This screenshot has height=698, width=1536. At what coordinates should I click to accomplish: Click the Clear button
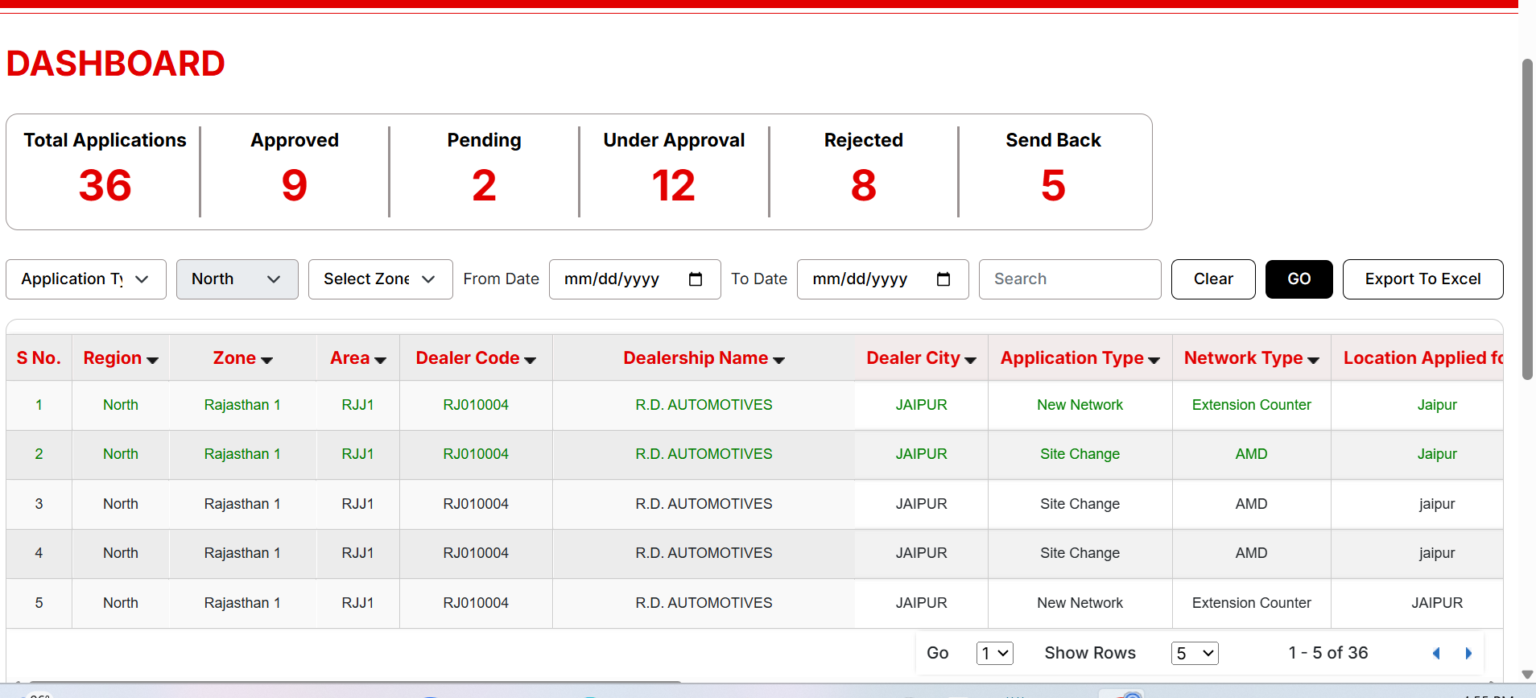click(x=1213, y=279)
